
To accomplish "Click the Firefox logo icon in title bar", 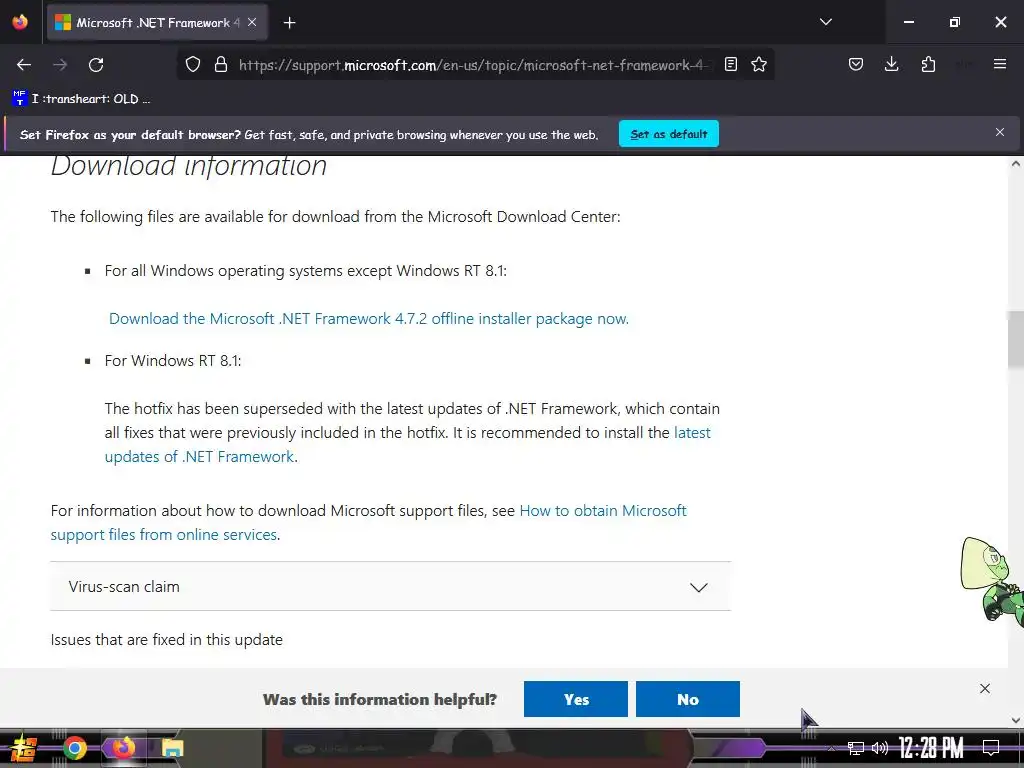I will [20, 22].
